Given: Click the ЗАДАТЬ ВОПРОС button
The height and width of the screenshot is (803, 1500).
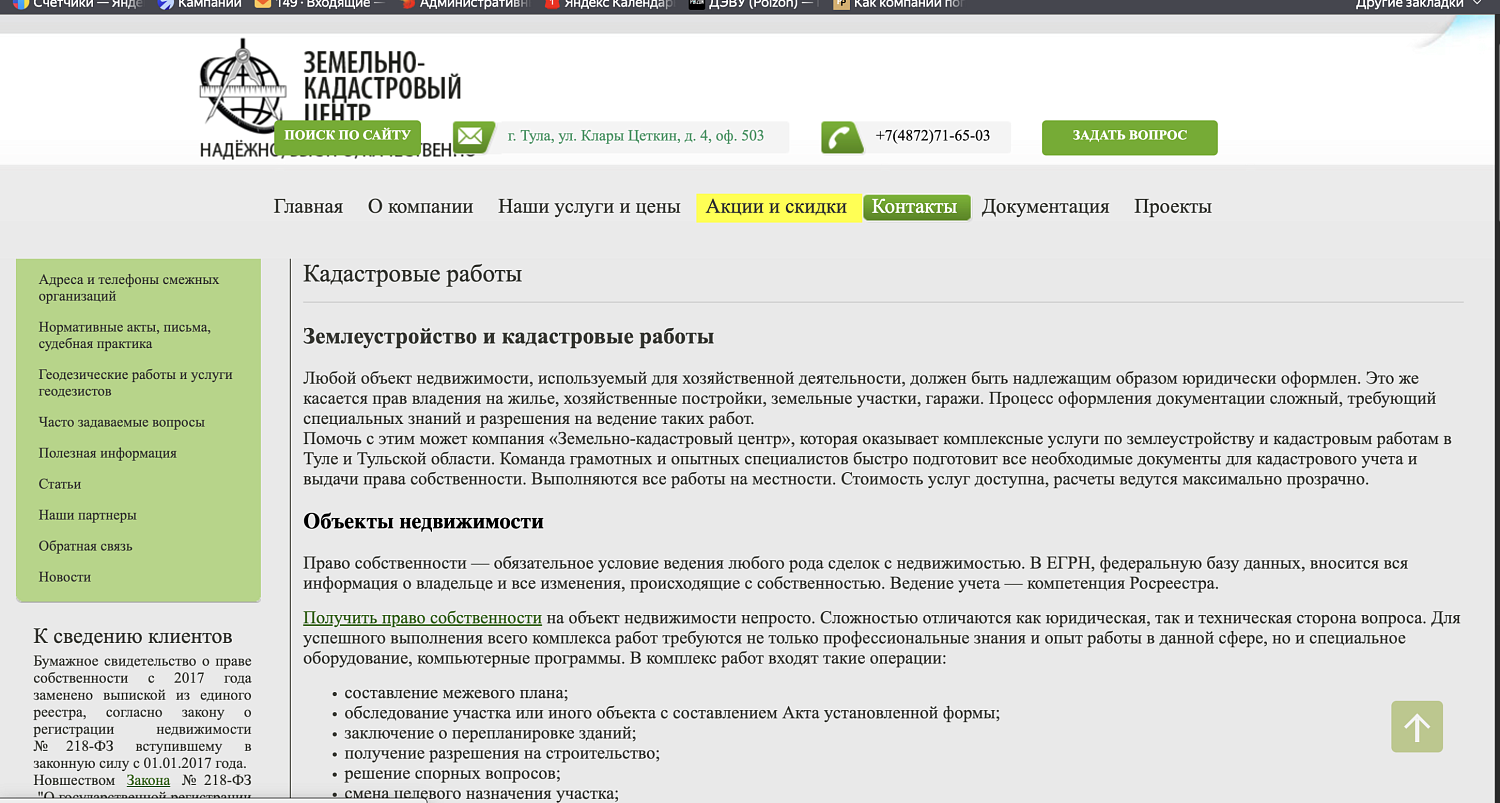Looking at the screenshot, I should (x=1130, y=137).
